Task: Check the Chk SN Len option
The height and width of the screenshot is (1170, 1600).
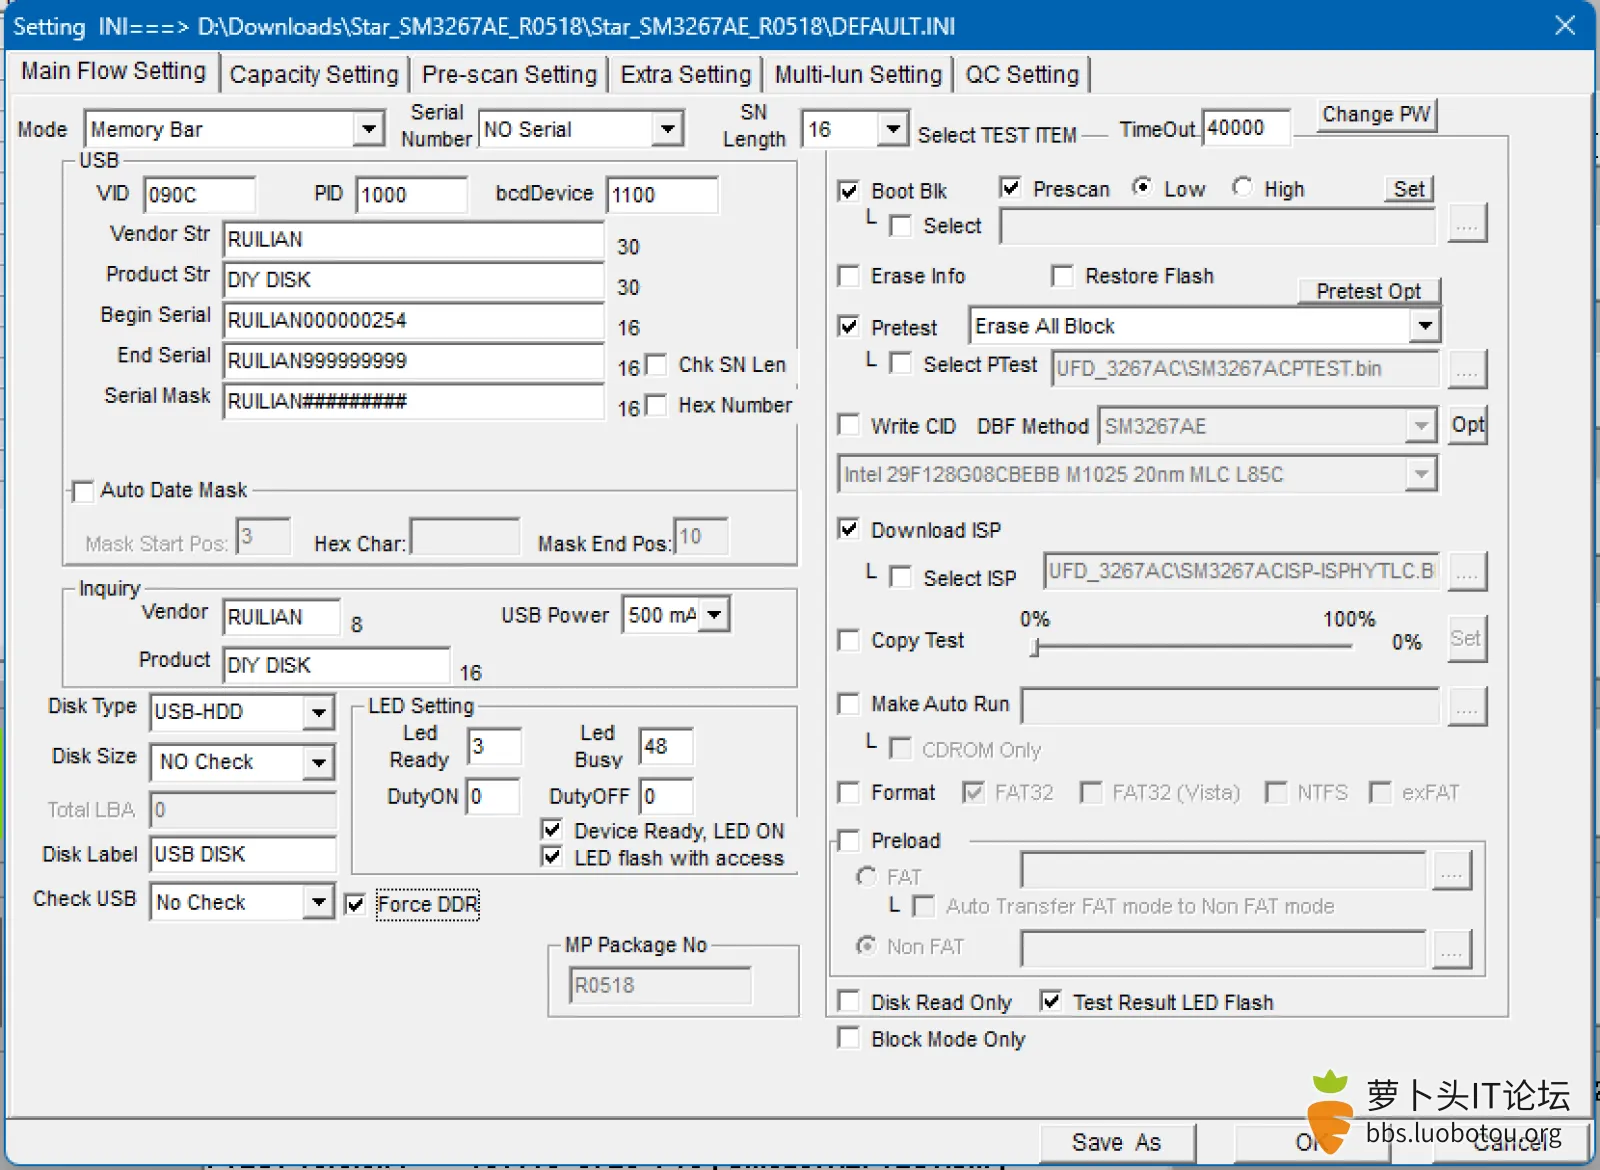Action: [656, 364]
